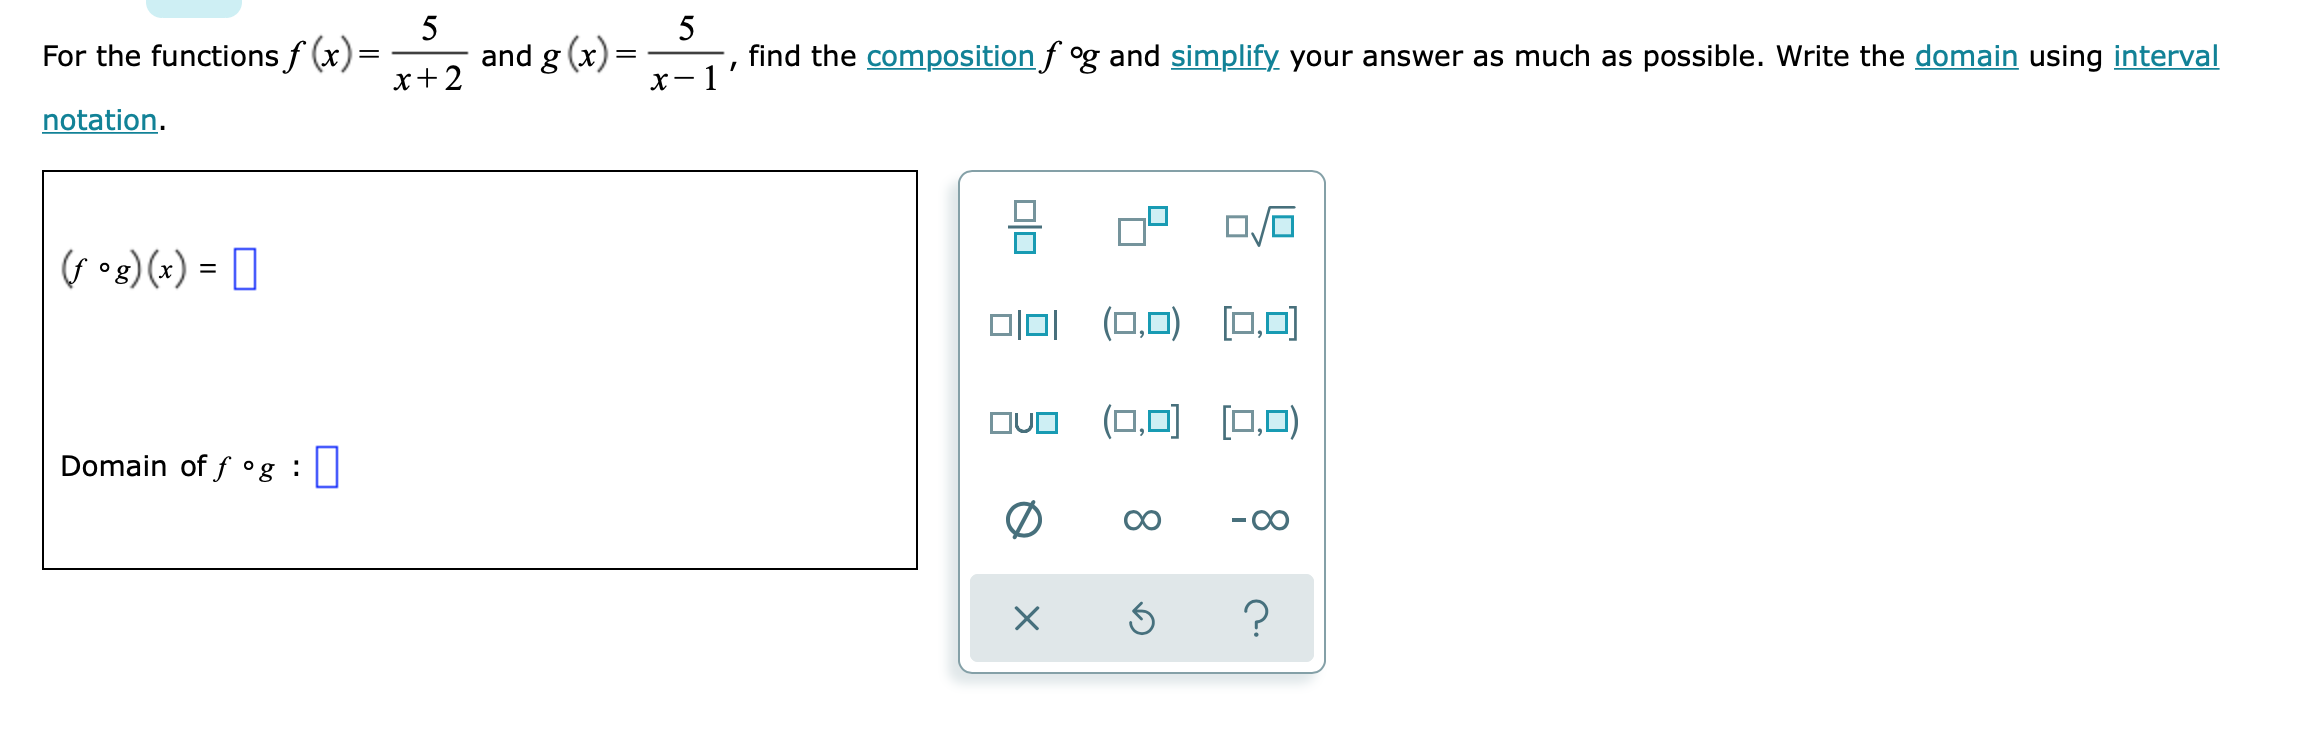Insert the negative infinity symbol

1258,518
